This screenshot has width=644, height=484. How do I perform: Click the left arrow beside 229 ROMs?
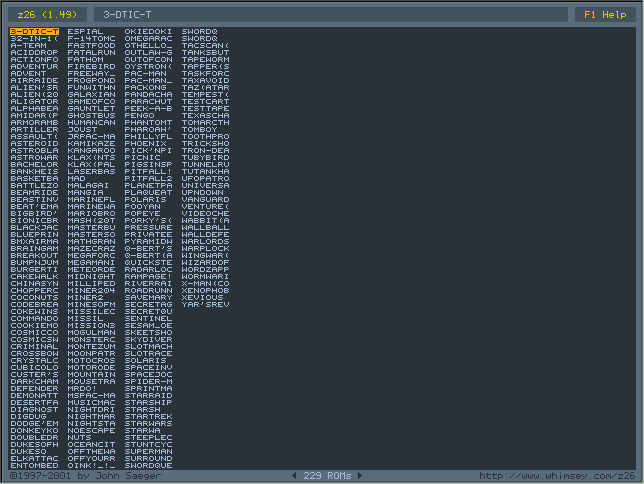click(293, 475)
